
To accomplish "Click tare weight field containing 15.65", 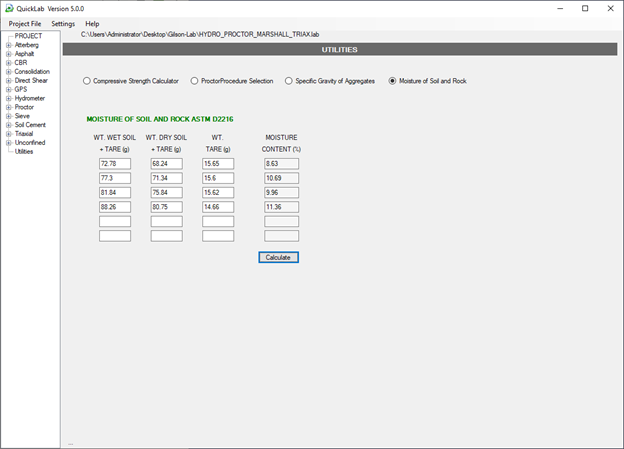I will [218, 163].
